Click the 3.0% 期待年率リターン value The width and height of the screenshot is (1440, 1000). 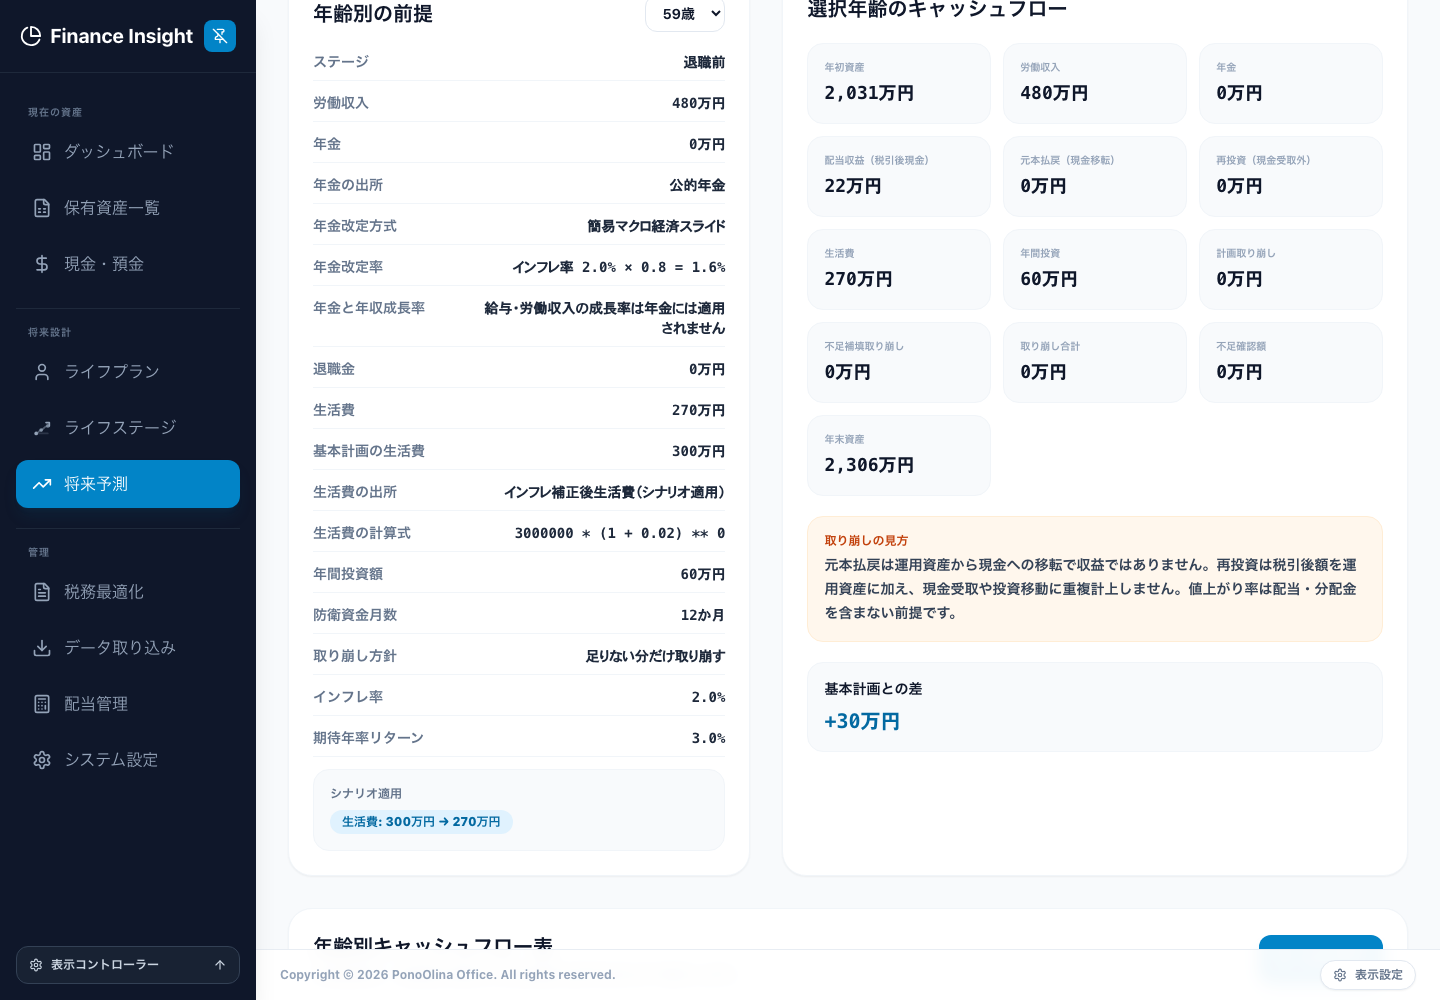pyautogui.click(x=709, y=738)
